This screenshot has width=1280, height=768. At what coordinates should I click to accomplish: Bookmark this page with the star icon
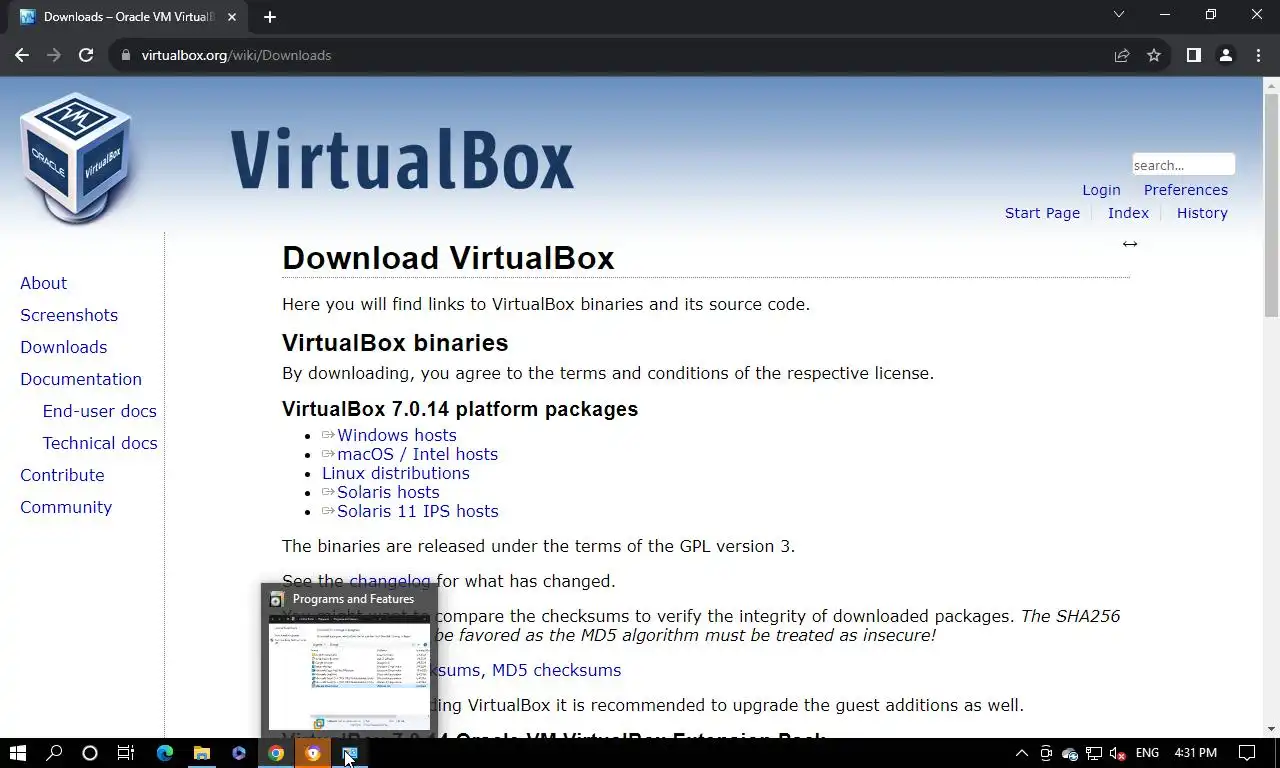[x=1154, y=55]
